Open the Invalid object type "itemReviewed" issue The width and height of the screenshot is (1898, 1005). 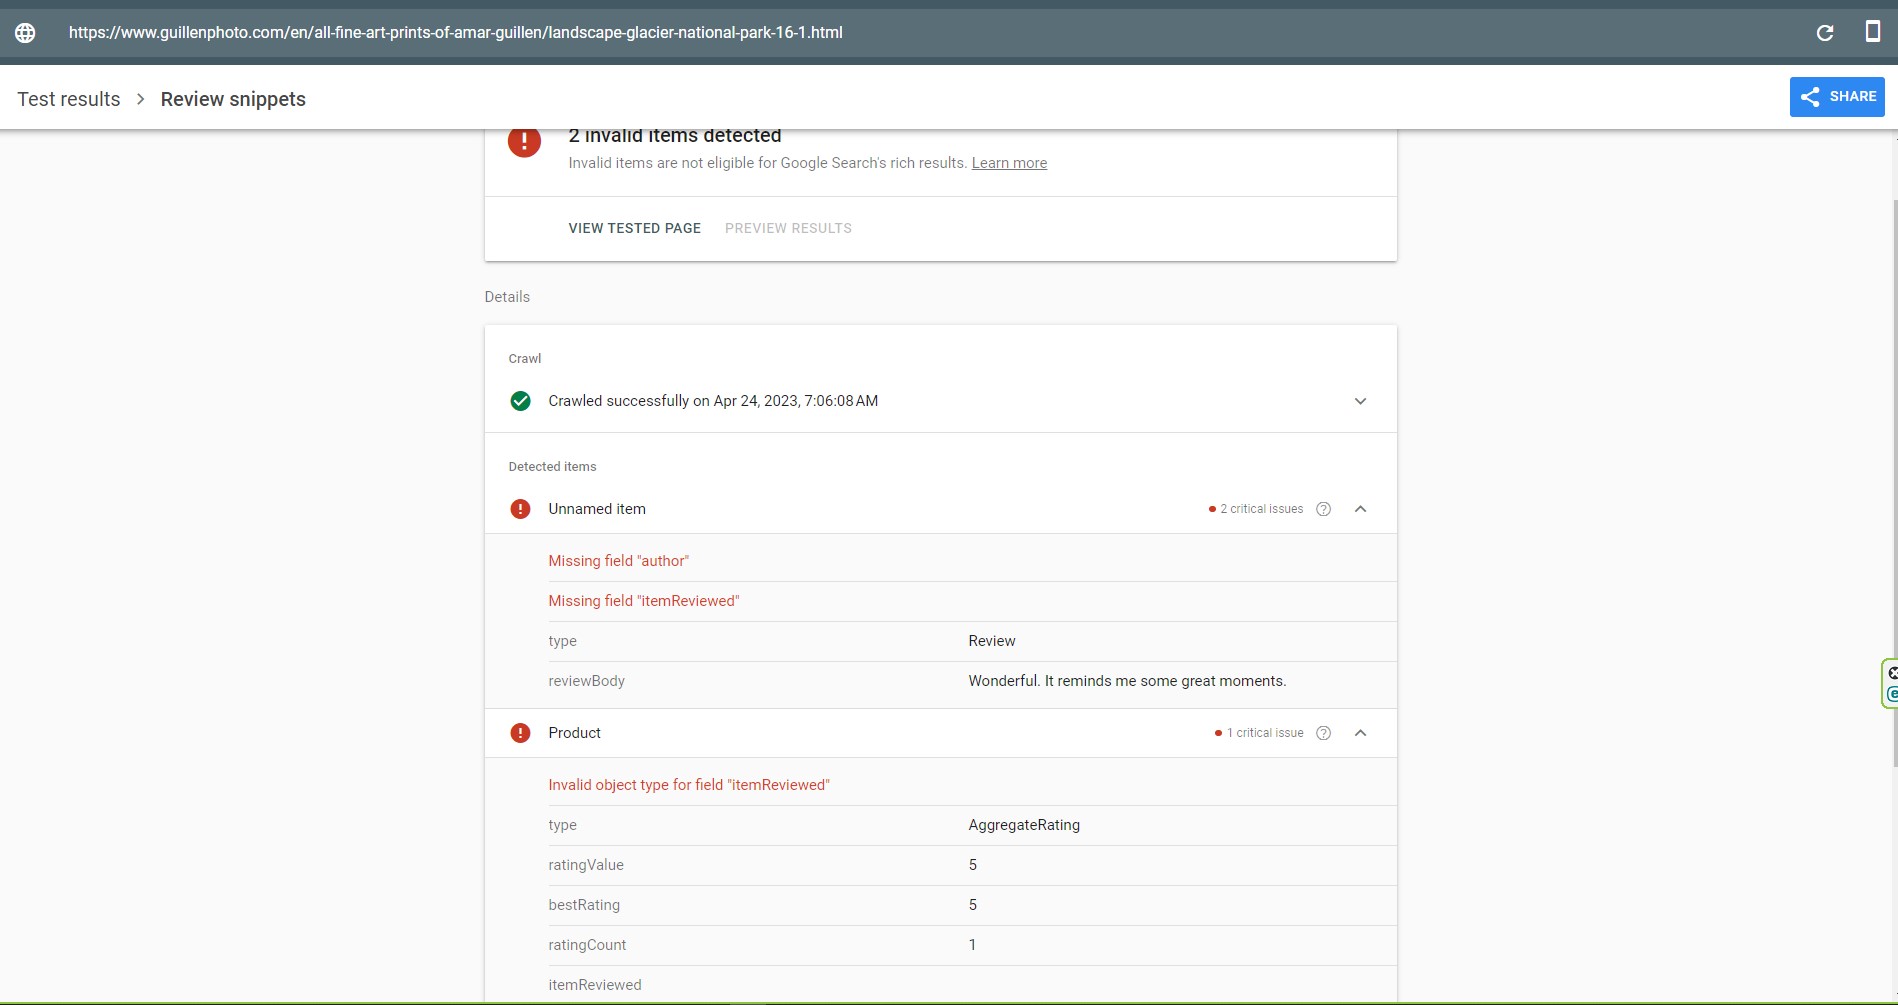point(689,785)
